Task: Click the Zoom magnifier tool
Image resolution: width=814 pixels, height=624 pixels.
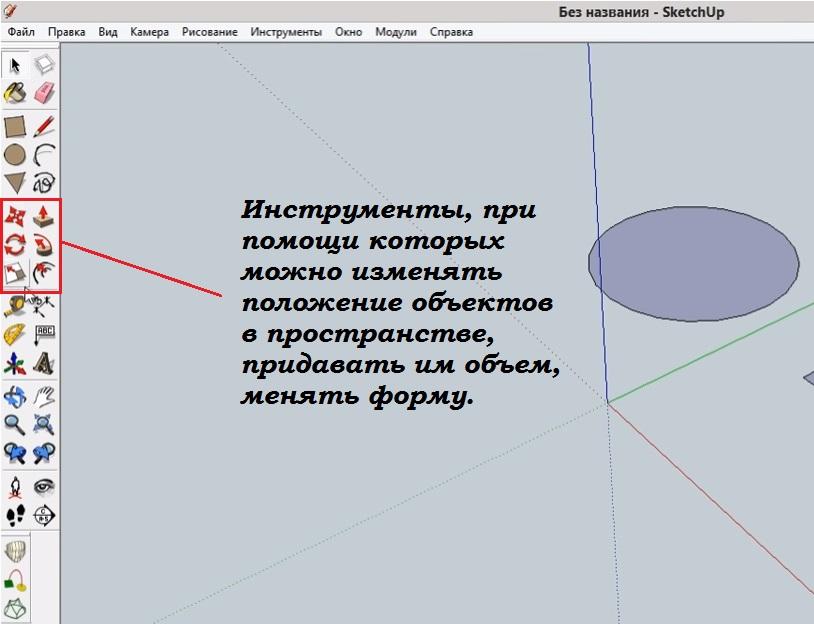Action: tap(15, 424)
